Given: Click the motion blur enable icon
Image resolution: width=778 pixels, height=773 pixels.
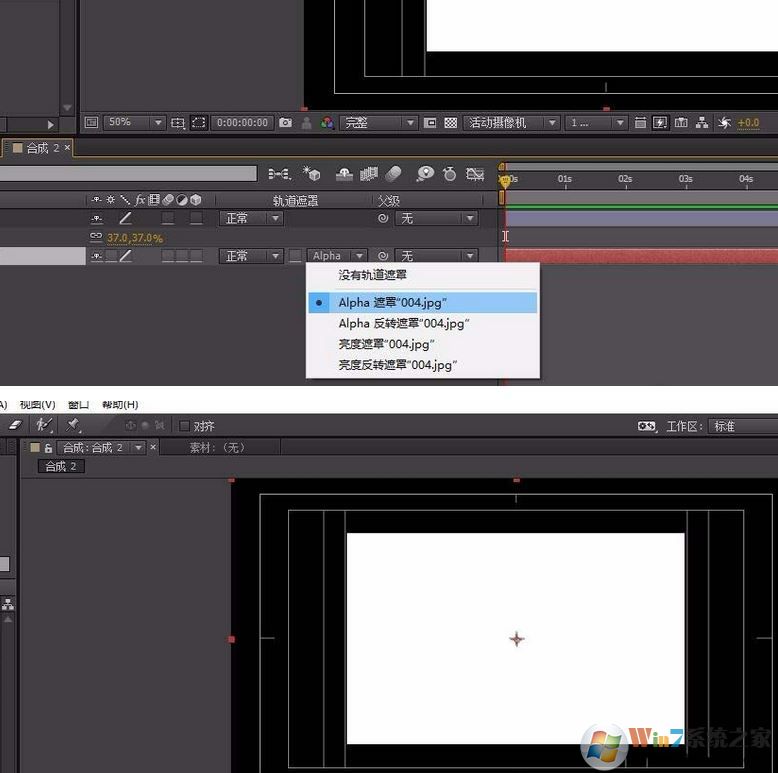Looking at the screenshot, I should pos(393,174).
